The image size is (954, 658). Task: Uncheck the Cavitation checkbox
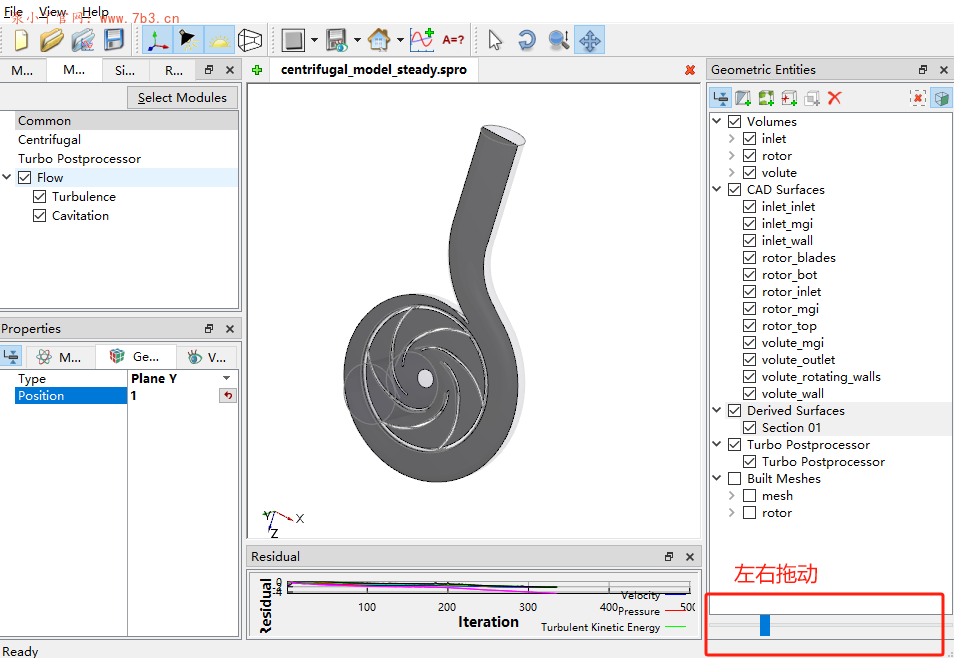[40, 216]
